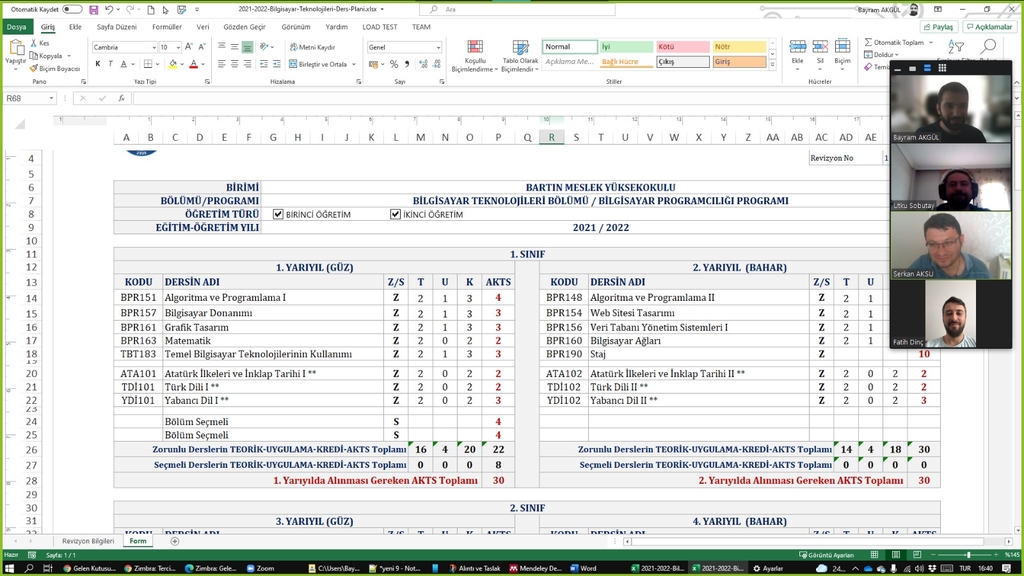Click the insert function fx icon

[121, 99]
